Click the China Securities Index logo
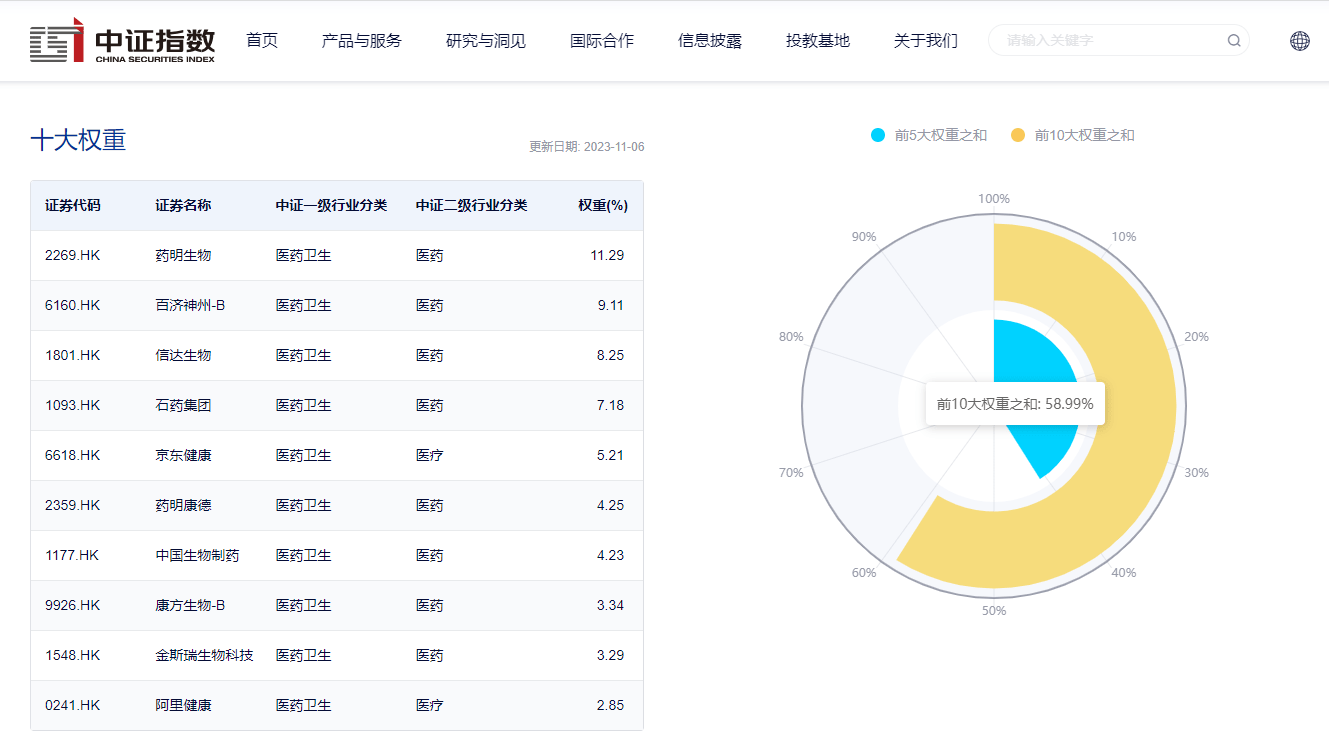The height and width of the screenshot is (754, 1329). coord(122,41)
